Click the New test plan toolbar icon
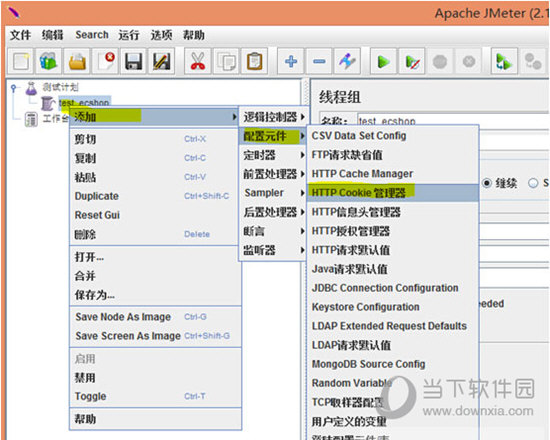 pos(21,61)
